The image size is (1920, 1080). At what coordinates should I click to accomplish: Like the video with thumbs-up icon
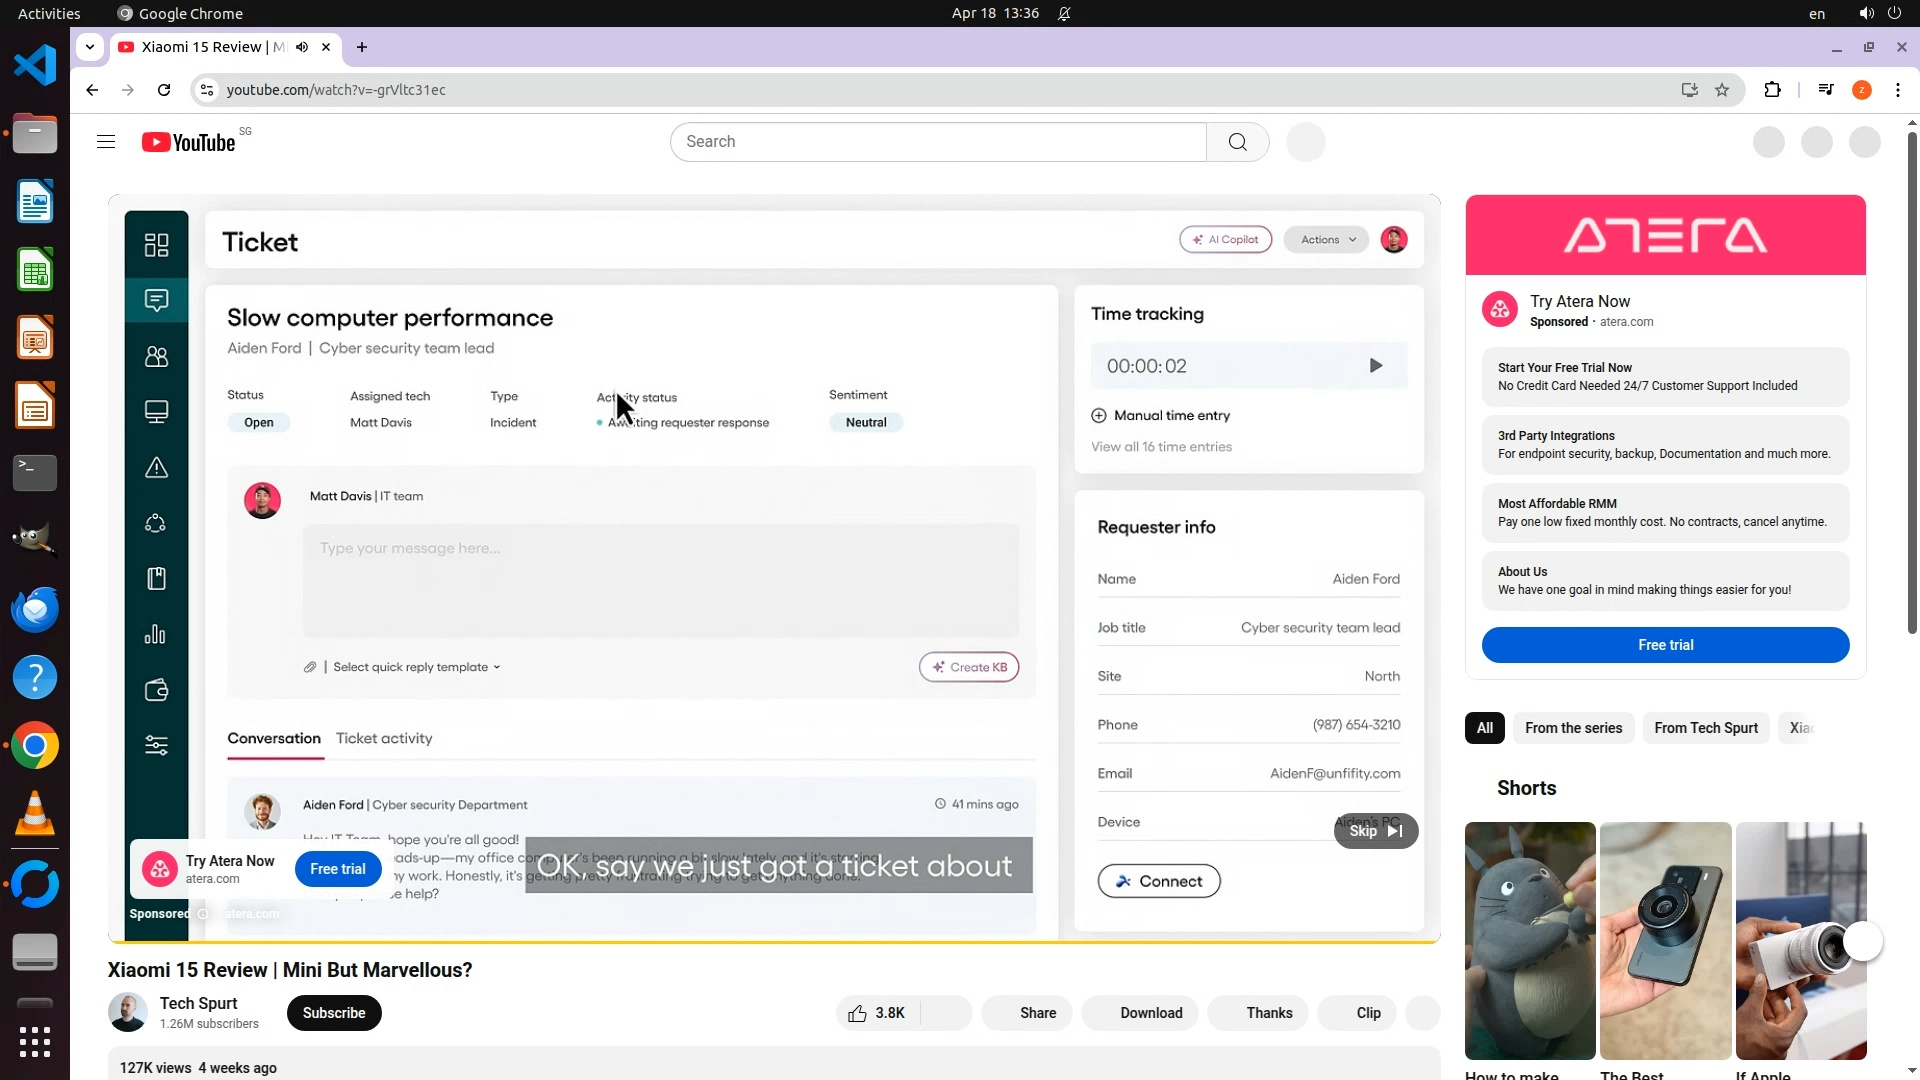858,1013
